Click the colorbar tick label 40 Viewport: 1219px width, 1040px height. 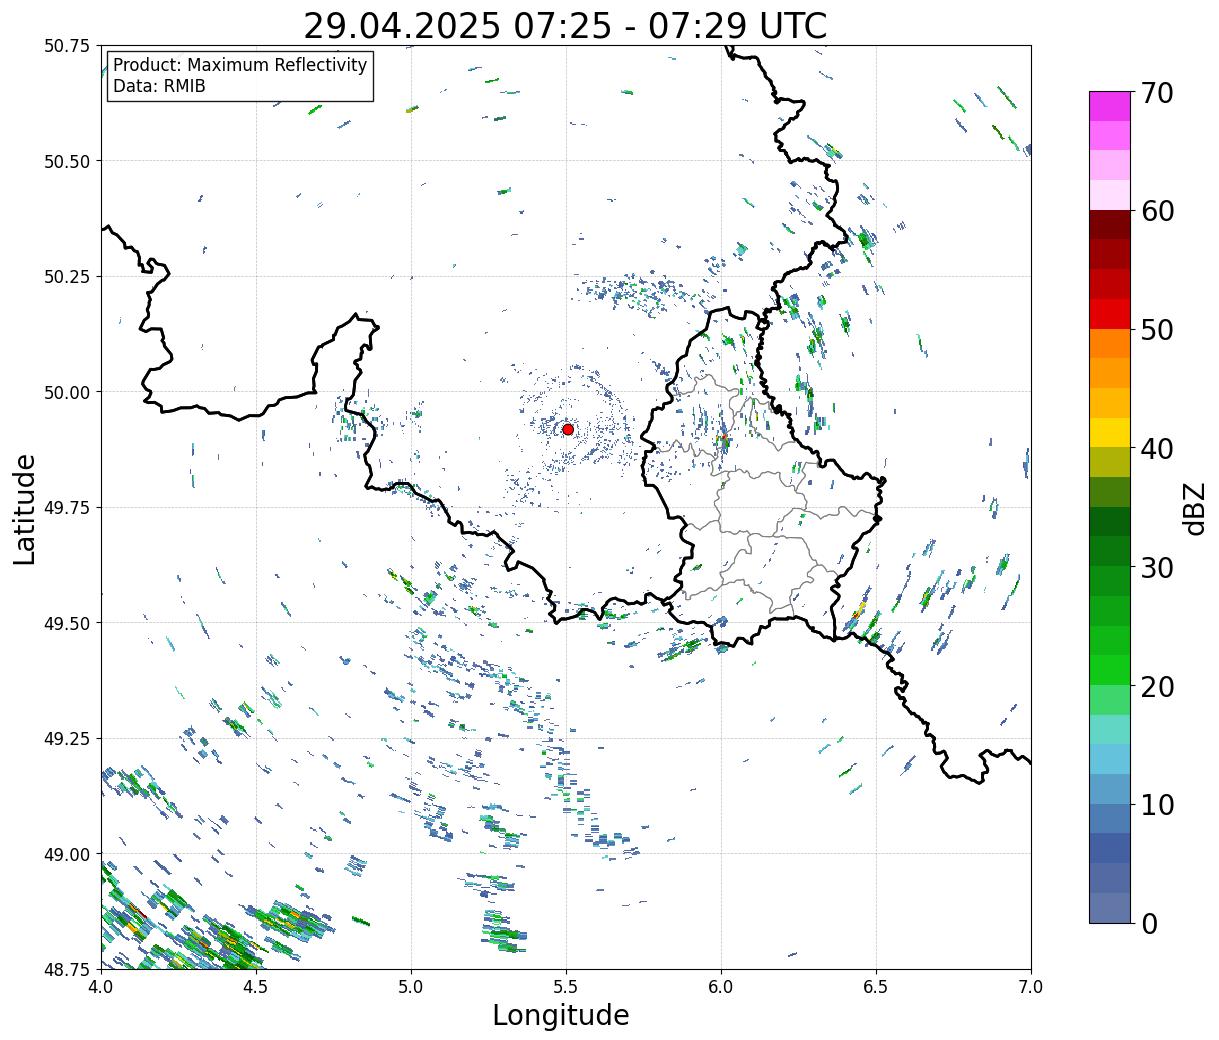[1156, 449]
